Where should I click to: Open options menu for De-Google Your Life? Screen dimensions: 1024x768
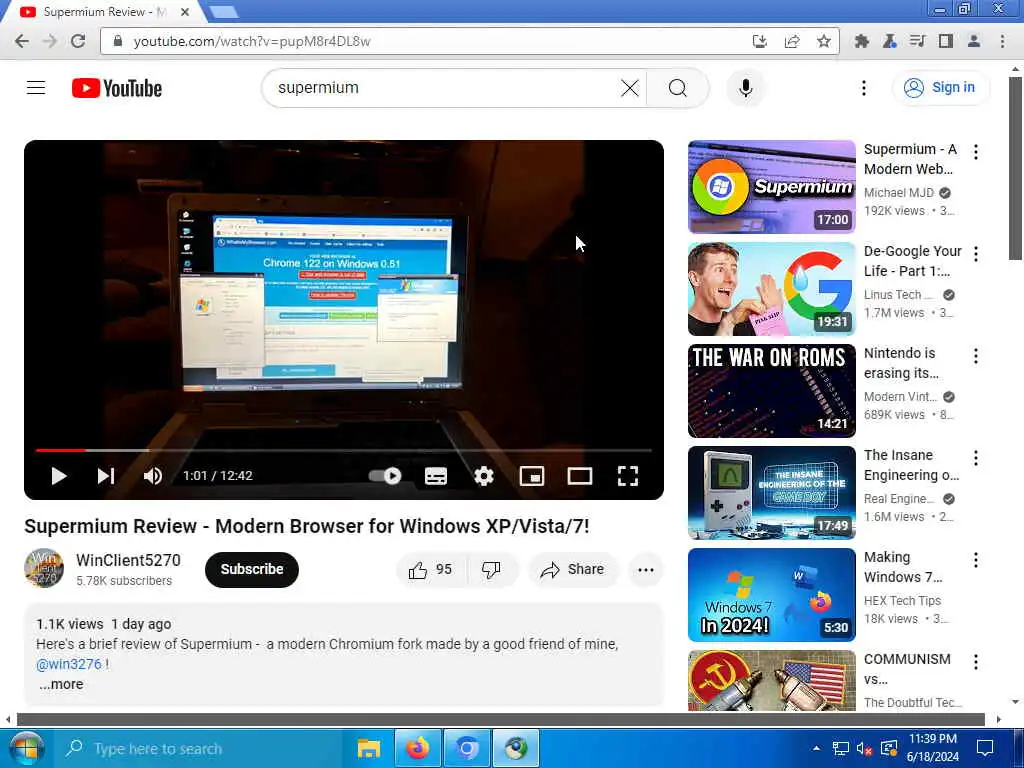976,254
